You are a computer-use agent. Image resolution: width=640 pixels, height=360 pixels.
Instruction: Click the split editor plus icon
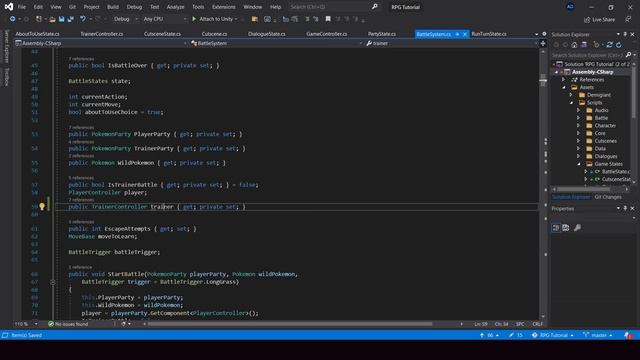coord(543,43)
